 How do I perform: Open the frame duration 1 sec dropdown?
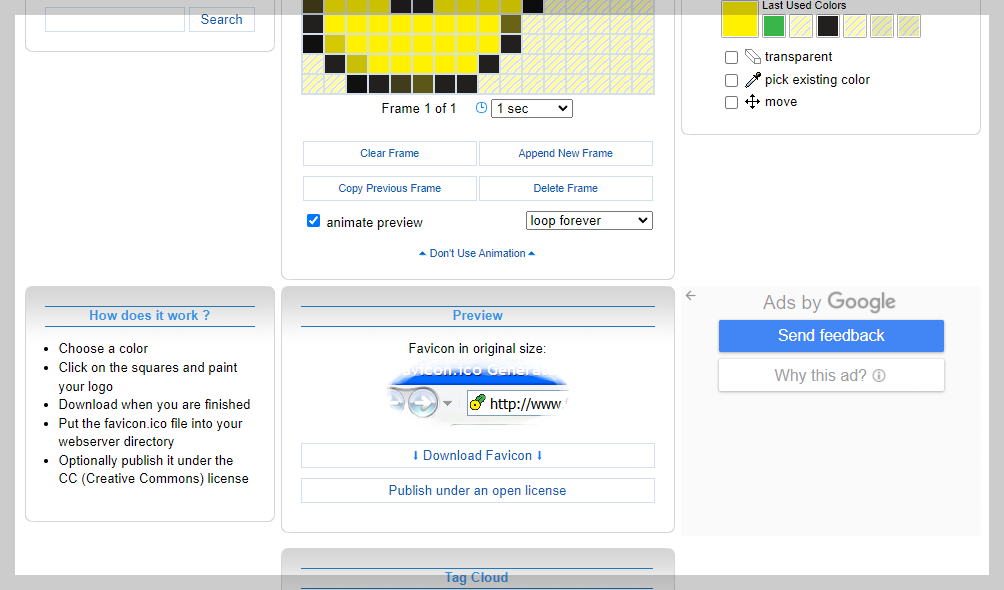click(x=531, y=108)
